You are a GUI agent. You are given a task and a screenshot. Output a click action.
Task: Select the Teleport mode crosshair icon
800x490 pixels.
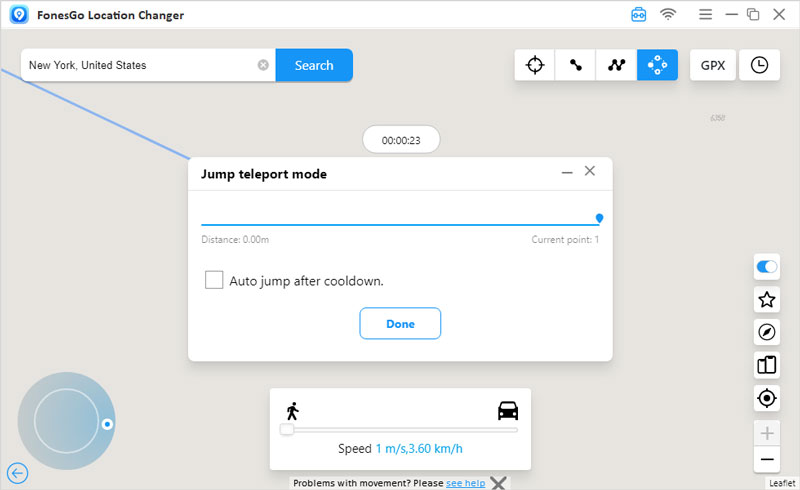pos(535,65)
